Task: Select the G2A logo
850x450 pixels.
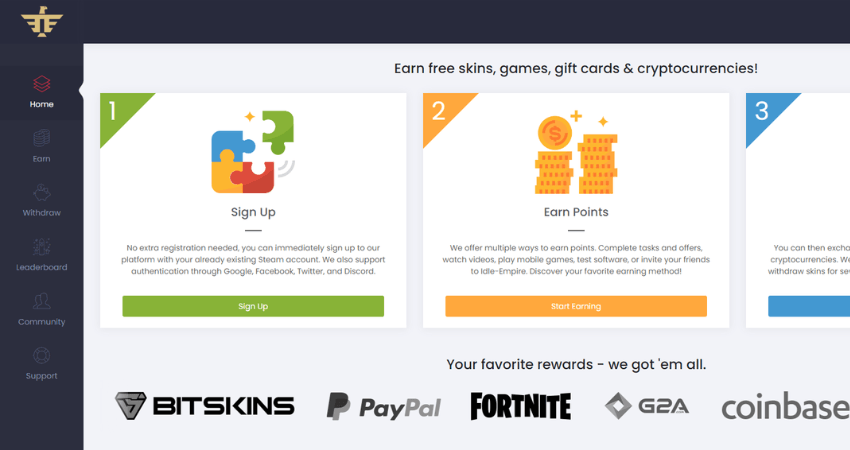Action: click(647, 406)
